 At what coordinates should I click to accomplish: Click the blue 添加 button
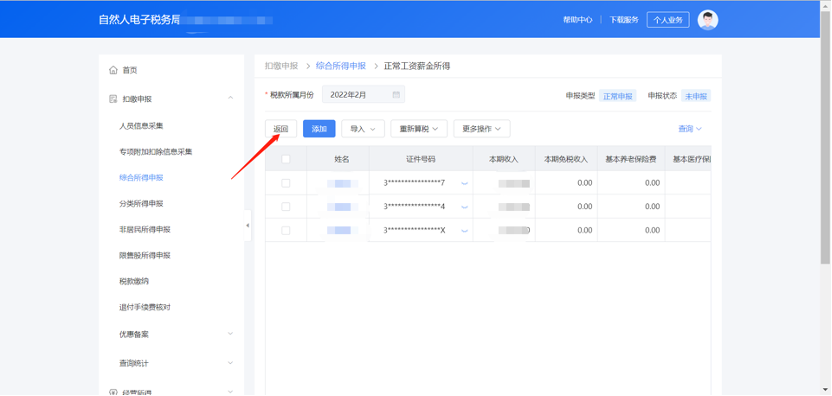click(x=319, y=128)
